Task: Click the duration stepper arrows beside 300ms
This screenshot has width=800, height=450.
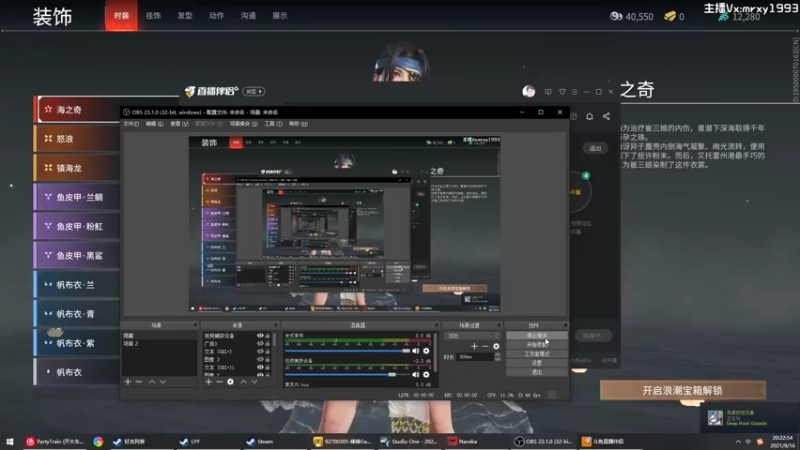Action: click(497, 357)
